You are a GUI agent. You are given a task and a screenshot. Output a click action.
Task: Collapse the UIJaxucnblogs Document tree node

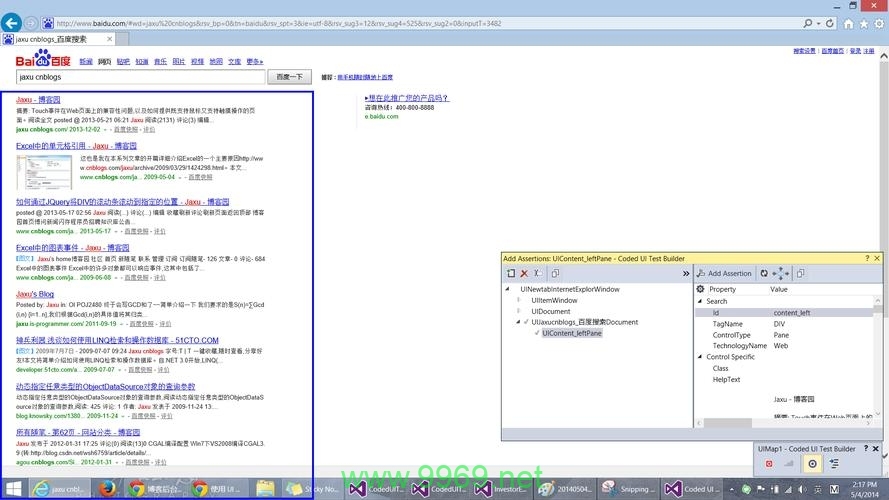click(x=518, y=322)
